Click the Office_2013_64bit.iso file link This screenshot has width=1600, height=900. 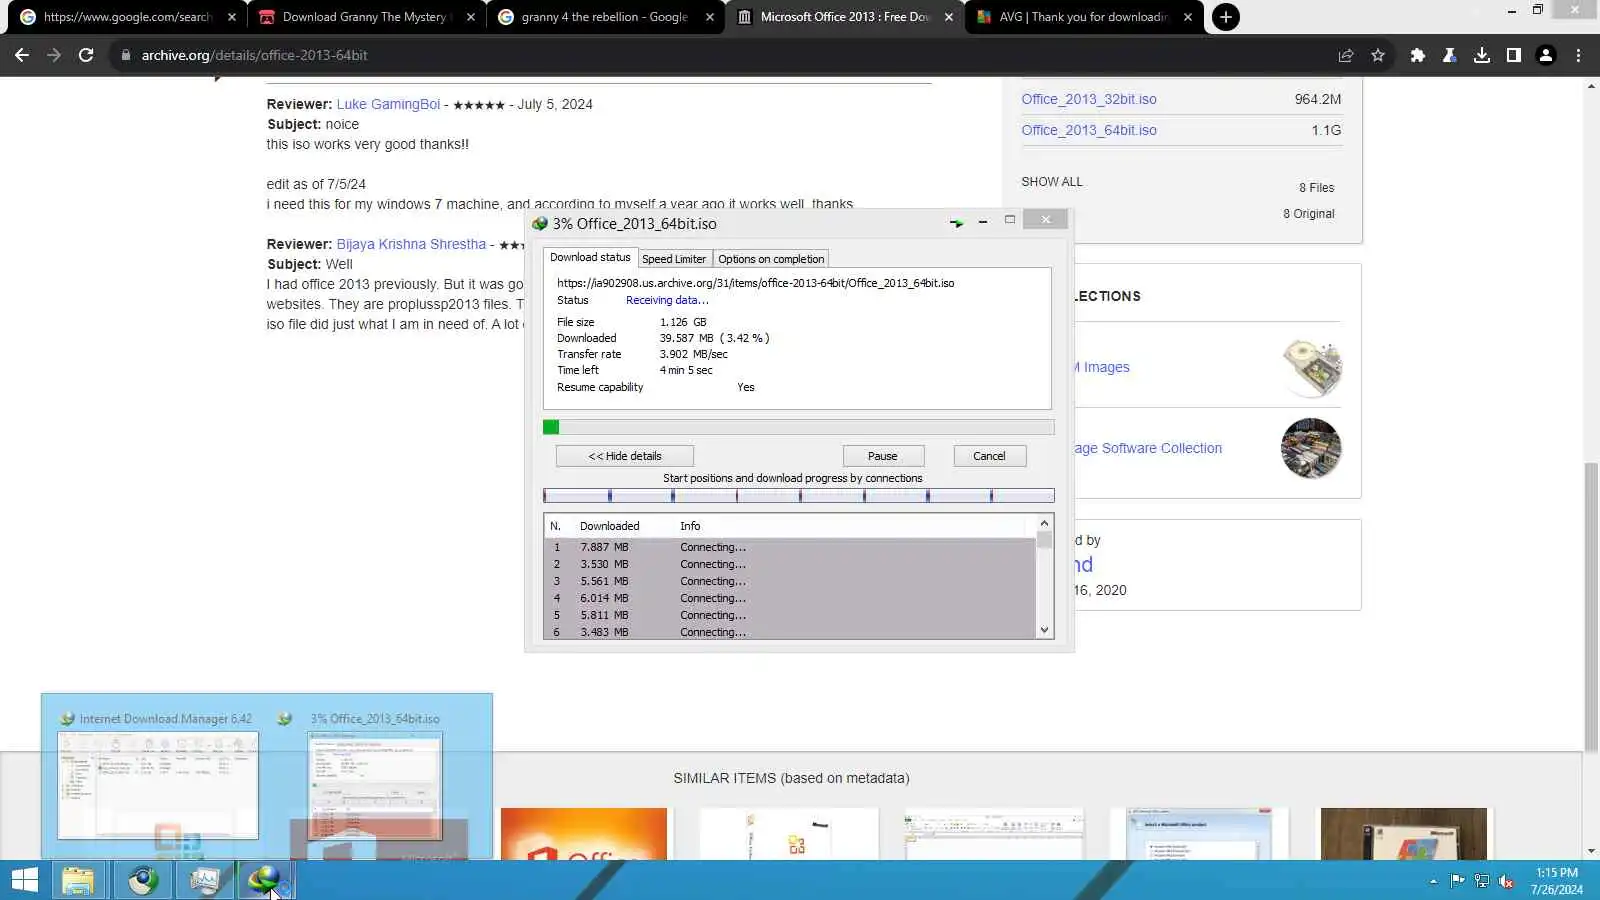tap(1089, 130)
